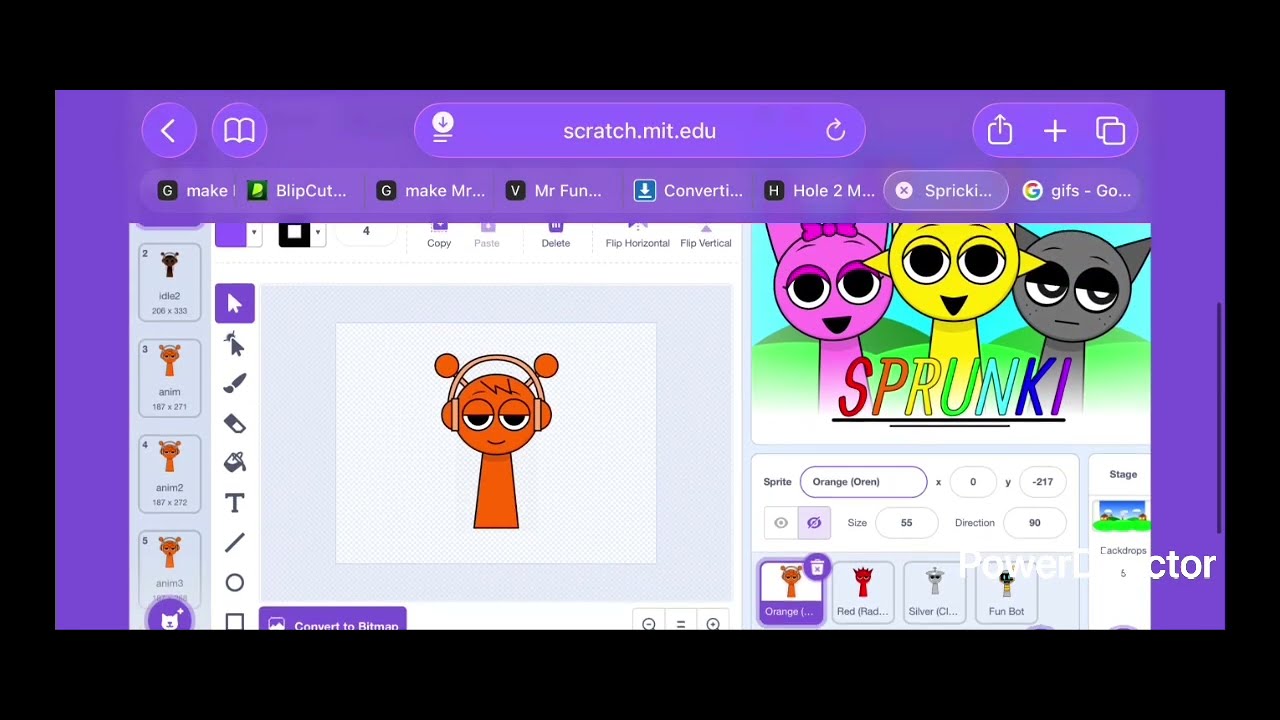Switch to the Mr Fun... browser tab
The height and width of the screenshot is (720, 1280).
[x=555, y=190]
